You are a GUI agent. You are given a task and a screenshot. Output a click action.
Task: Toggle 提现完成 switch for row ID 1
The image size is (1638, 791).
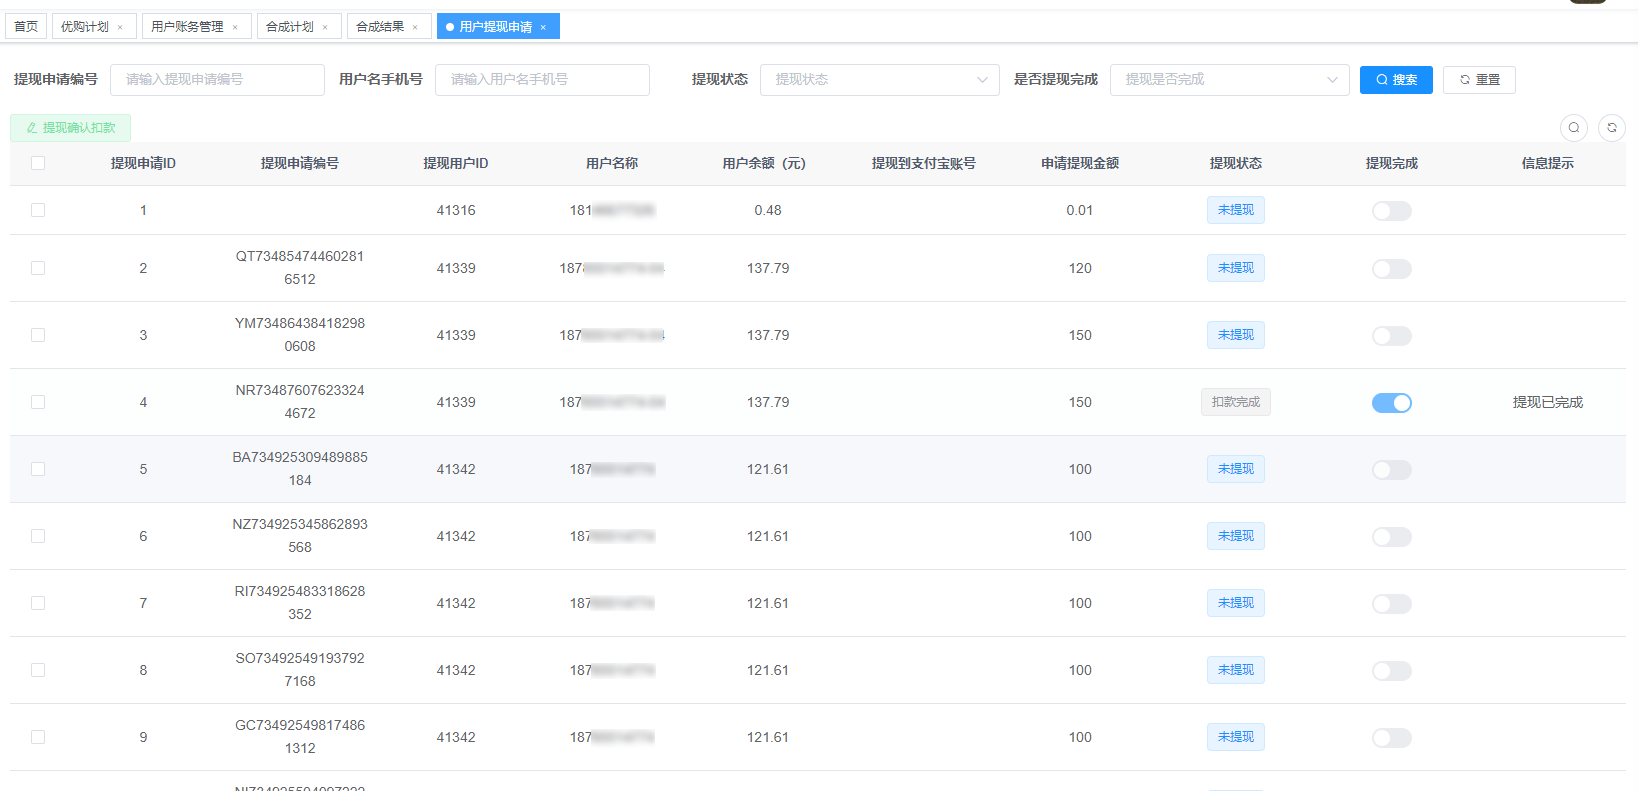[1392, 211]
